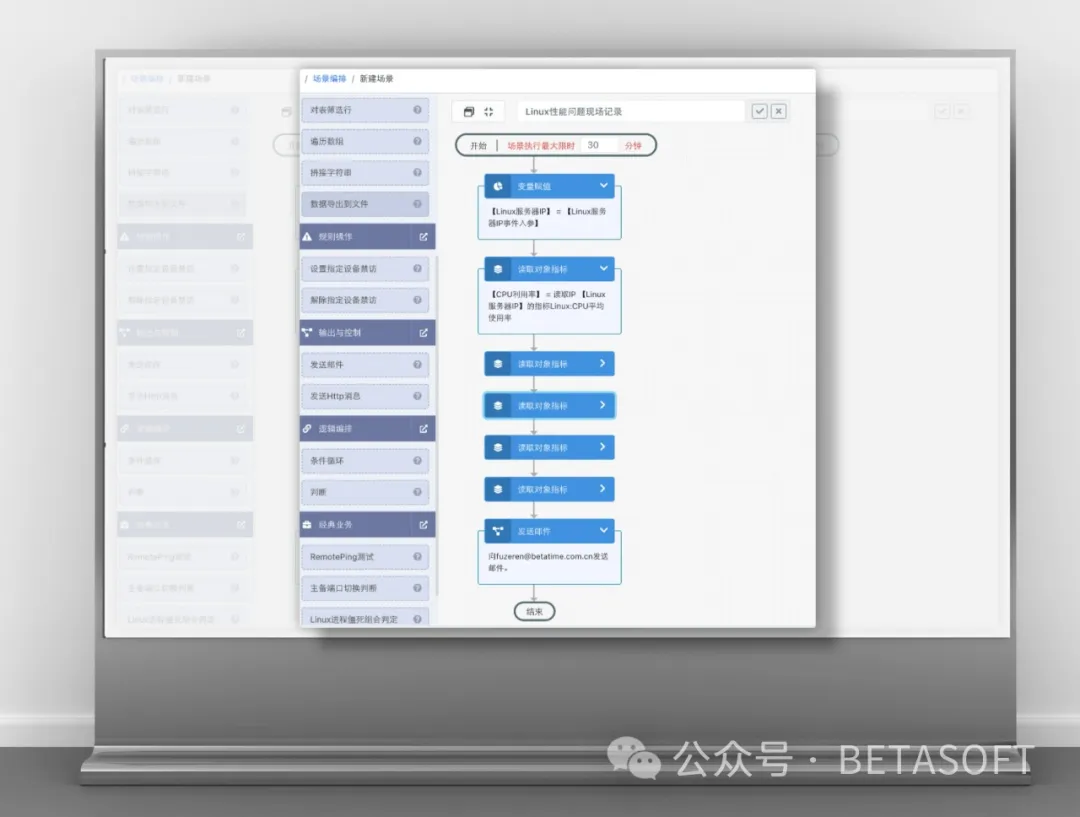Click the component sidebar vertical scrollbar
1080x817 pixels.
tap(437, 426)
